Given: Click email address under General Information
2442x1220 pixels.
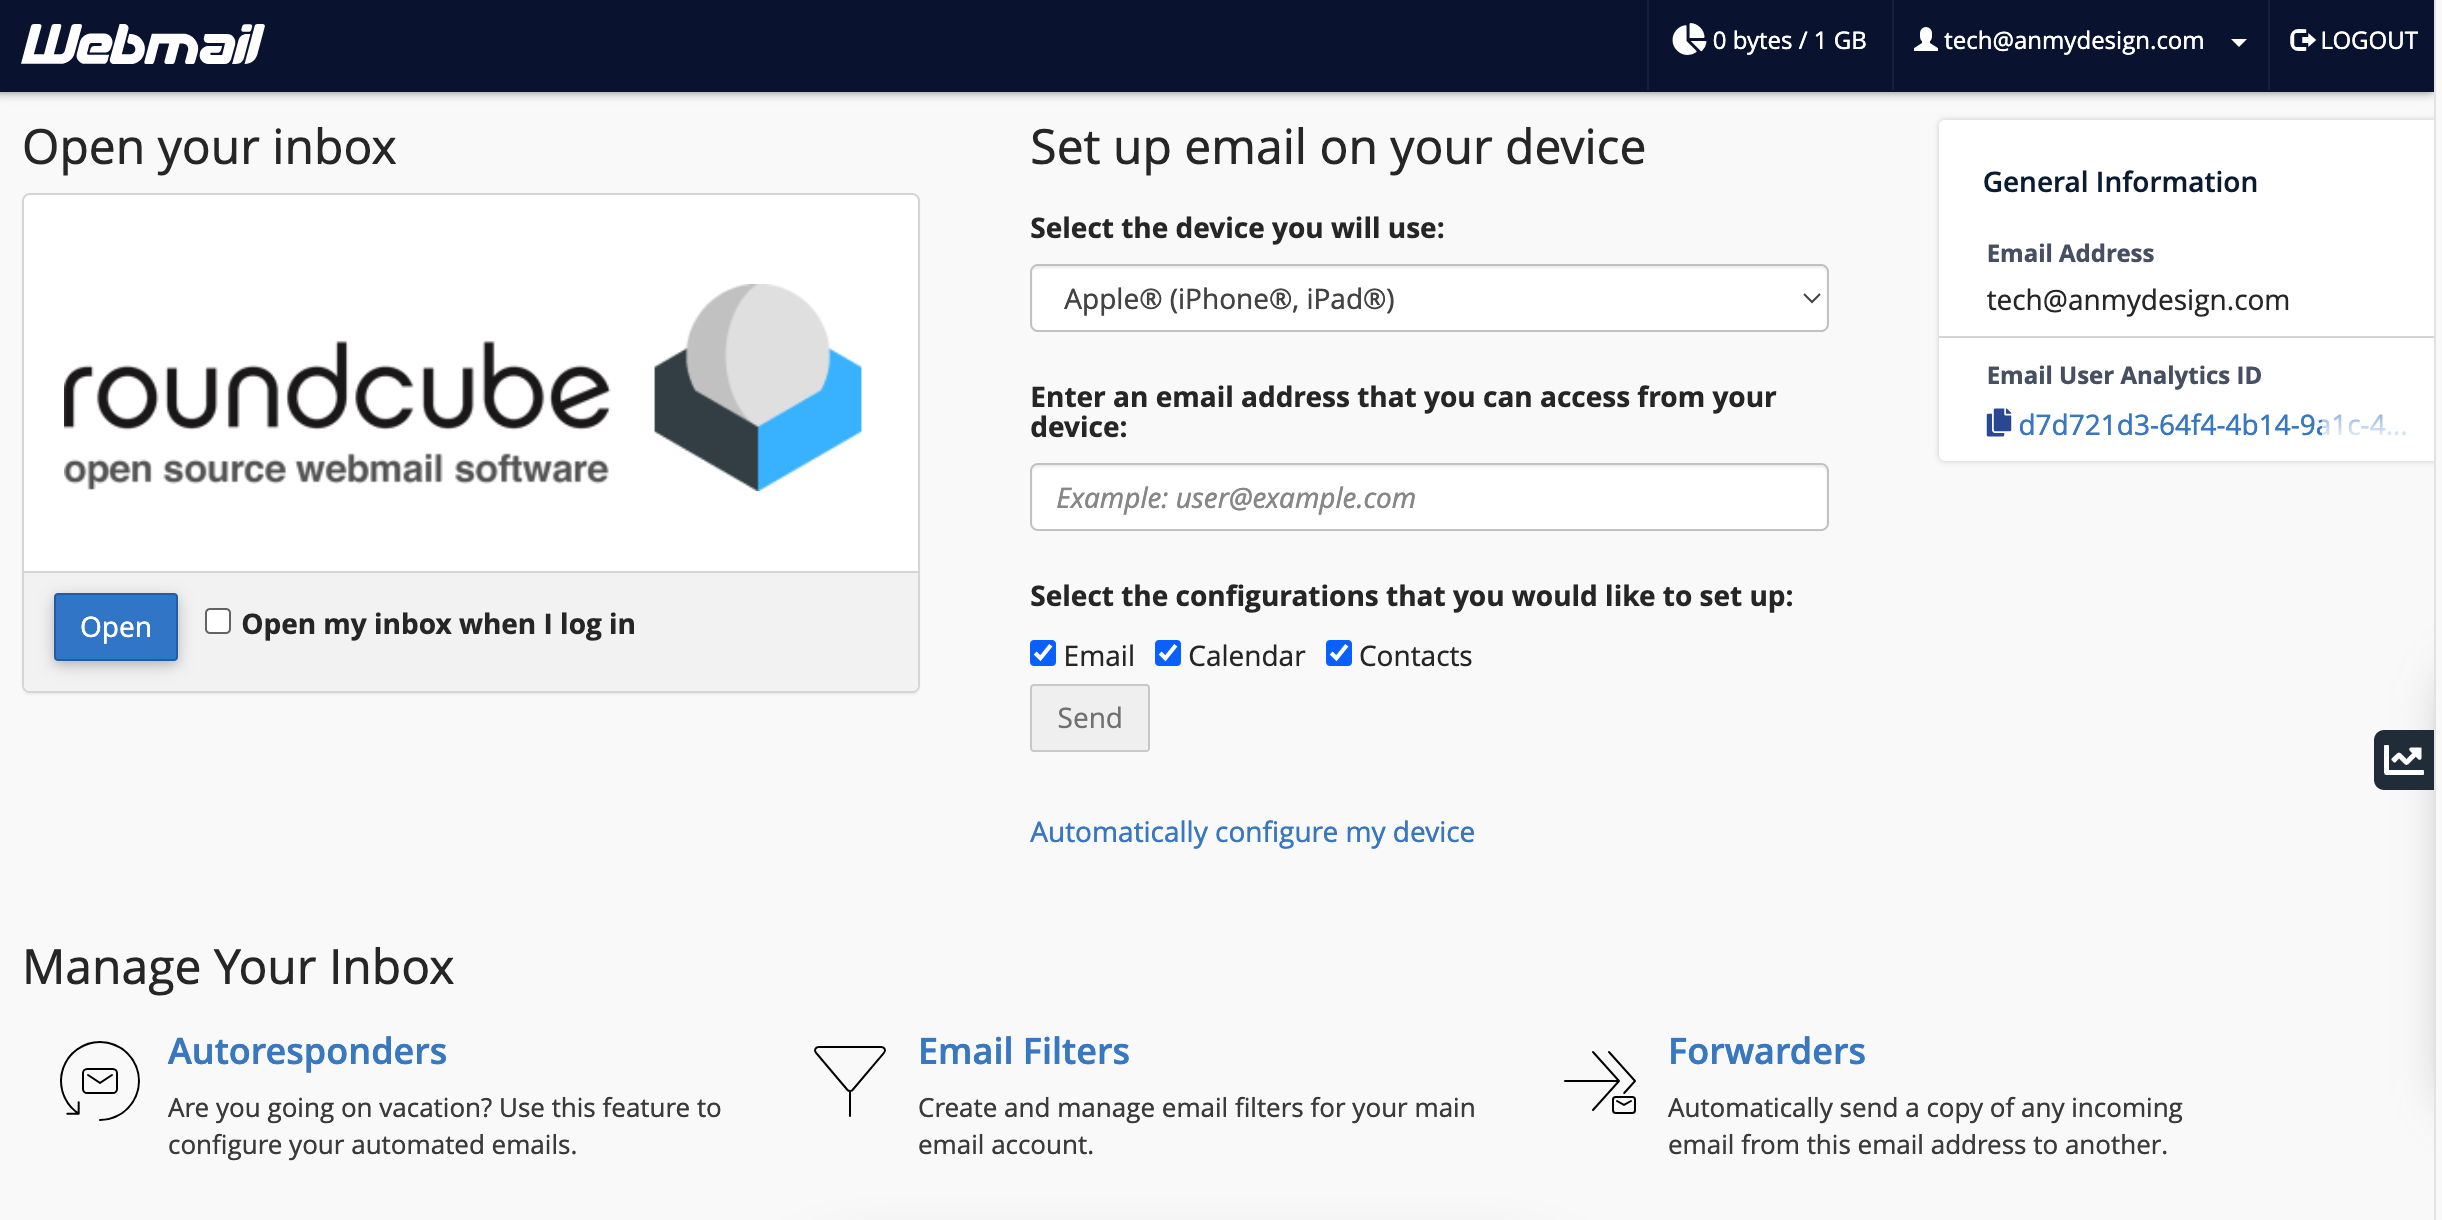Looking at the screenshot, I should click(x=2138, y=300).
